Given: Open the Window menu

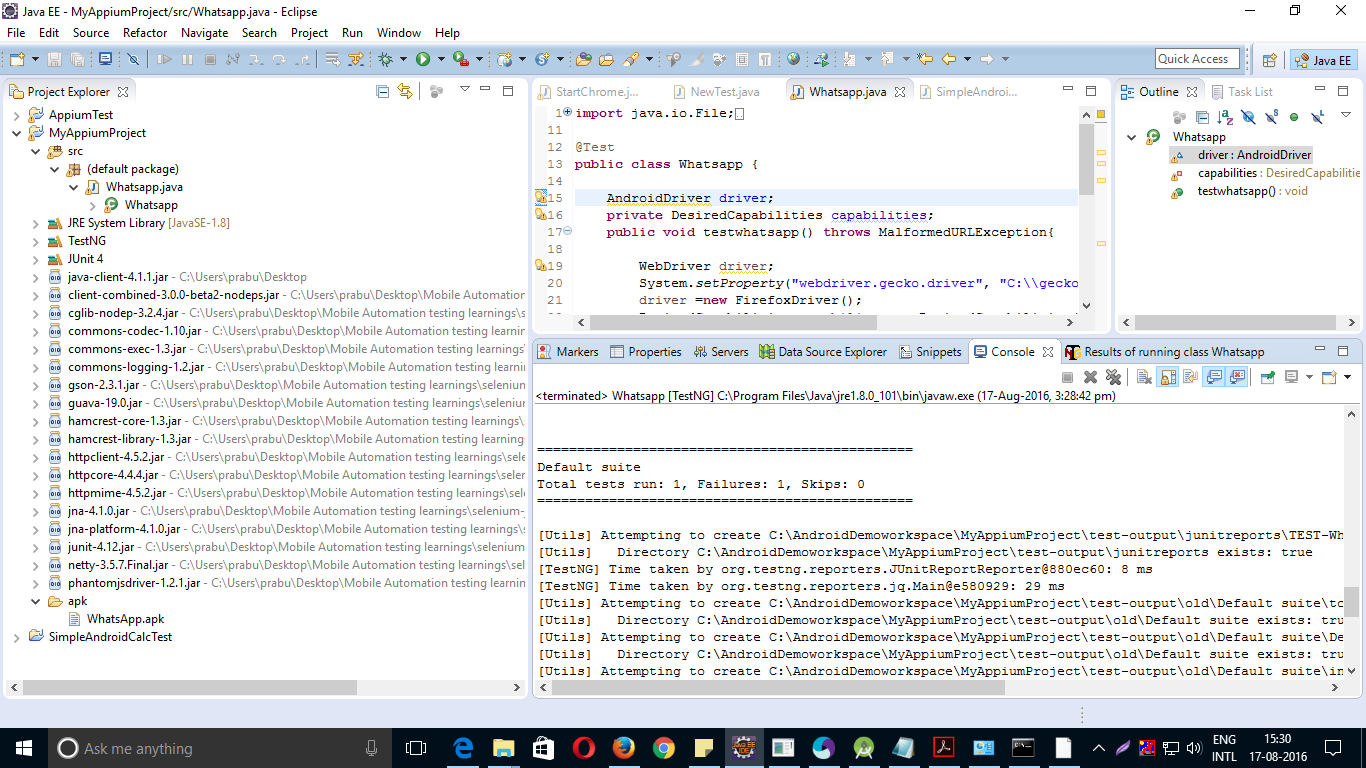Looking at the screenshot, I should tap(399, 32).
